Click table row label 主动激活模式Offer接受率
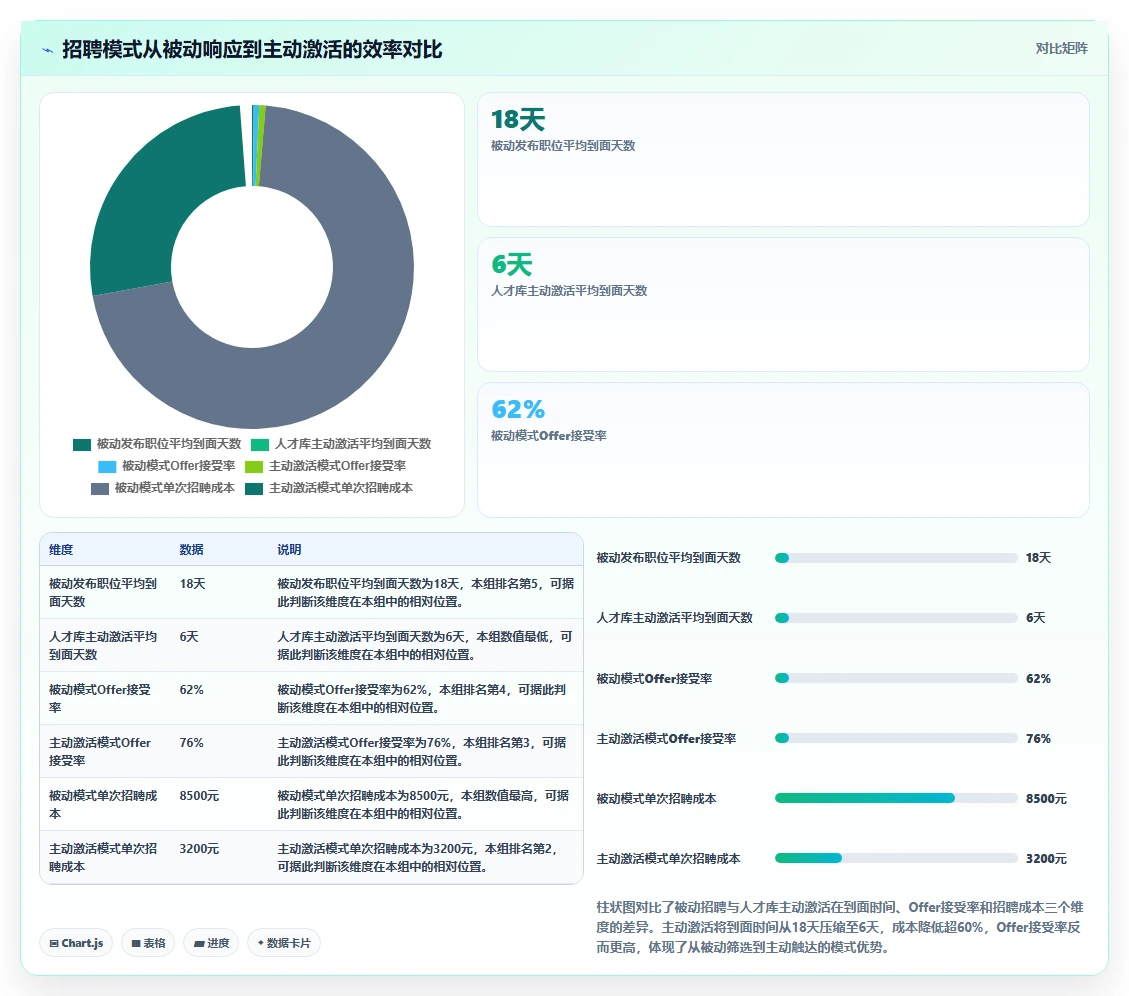Screen dimensions: 1129x996 [x=100, y=751]
